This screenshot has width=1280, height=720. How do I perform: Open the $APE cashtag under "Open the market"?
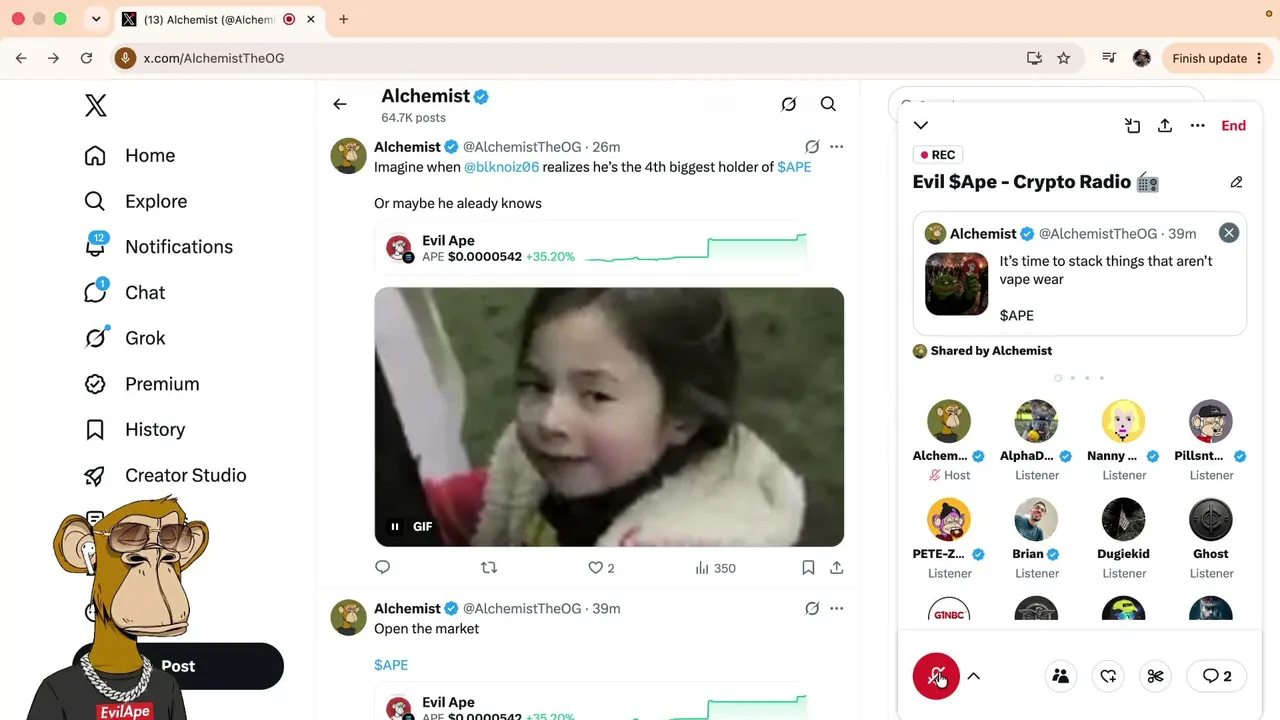coord(391,665)
